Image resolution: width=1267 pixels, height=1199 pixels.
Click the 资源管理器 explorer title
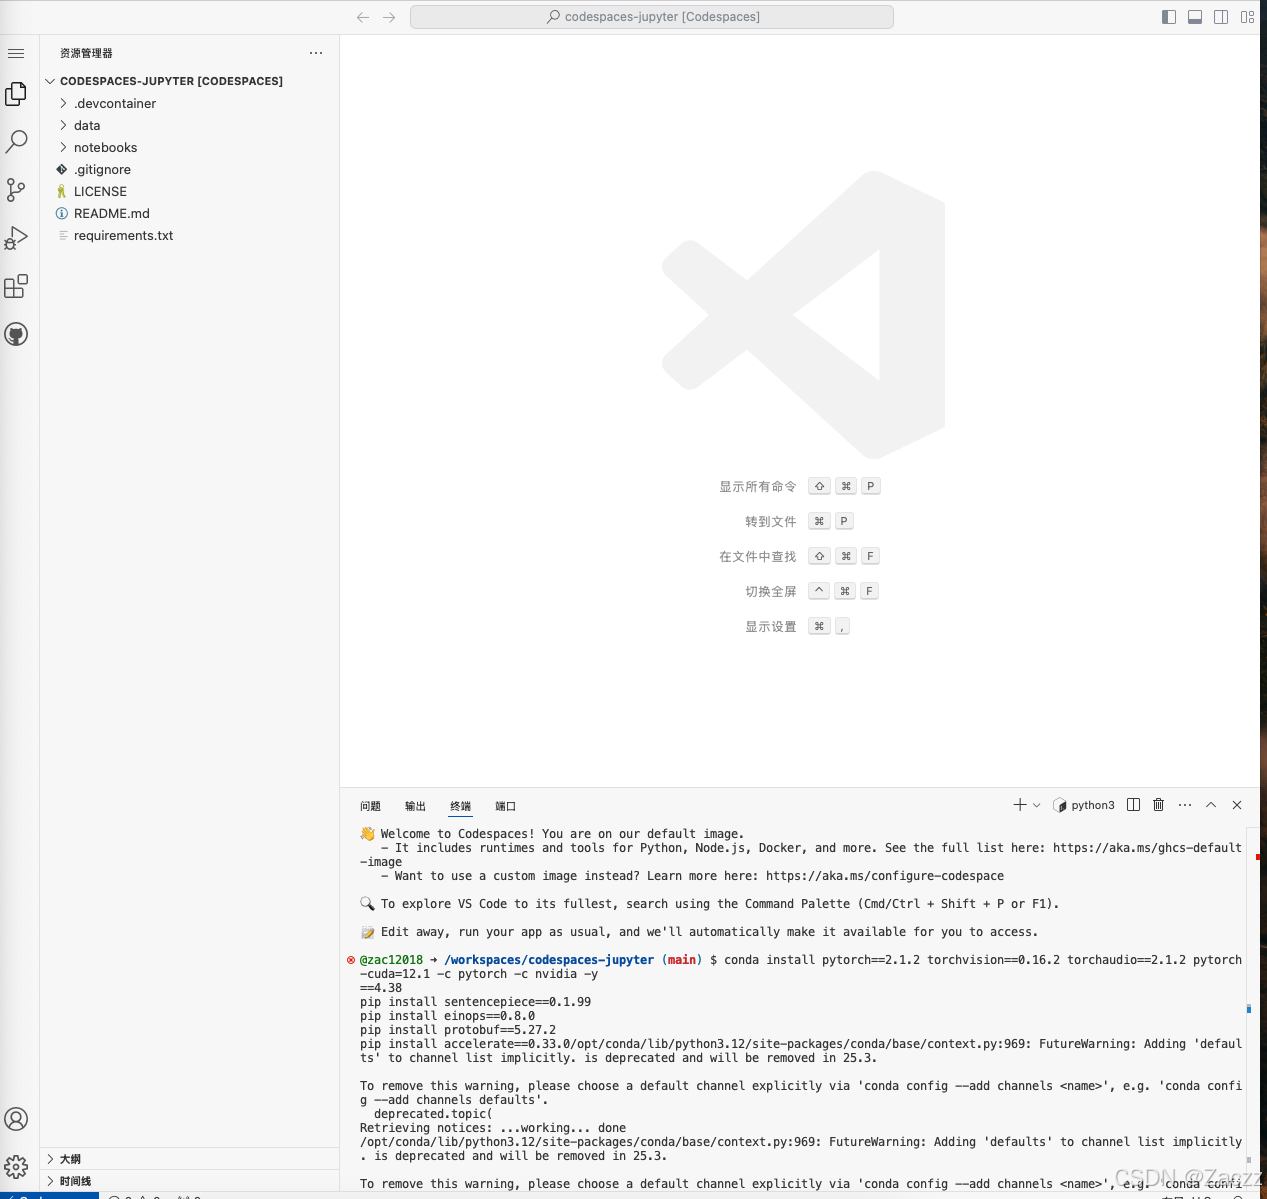coord(86,53)
